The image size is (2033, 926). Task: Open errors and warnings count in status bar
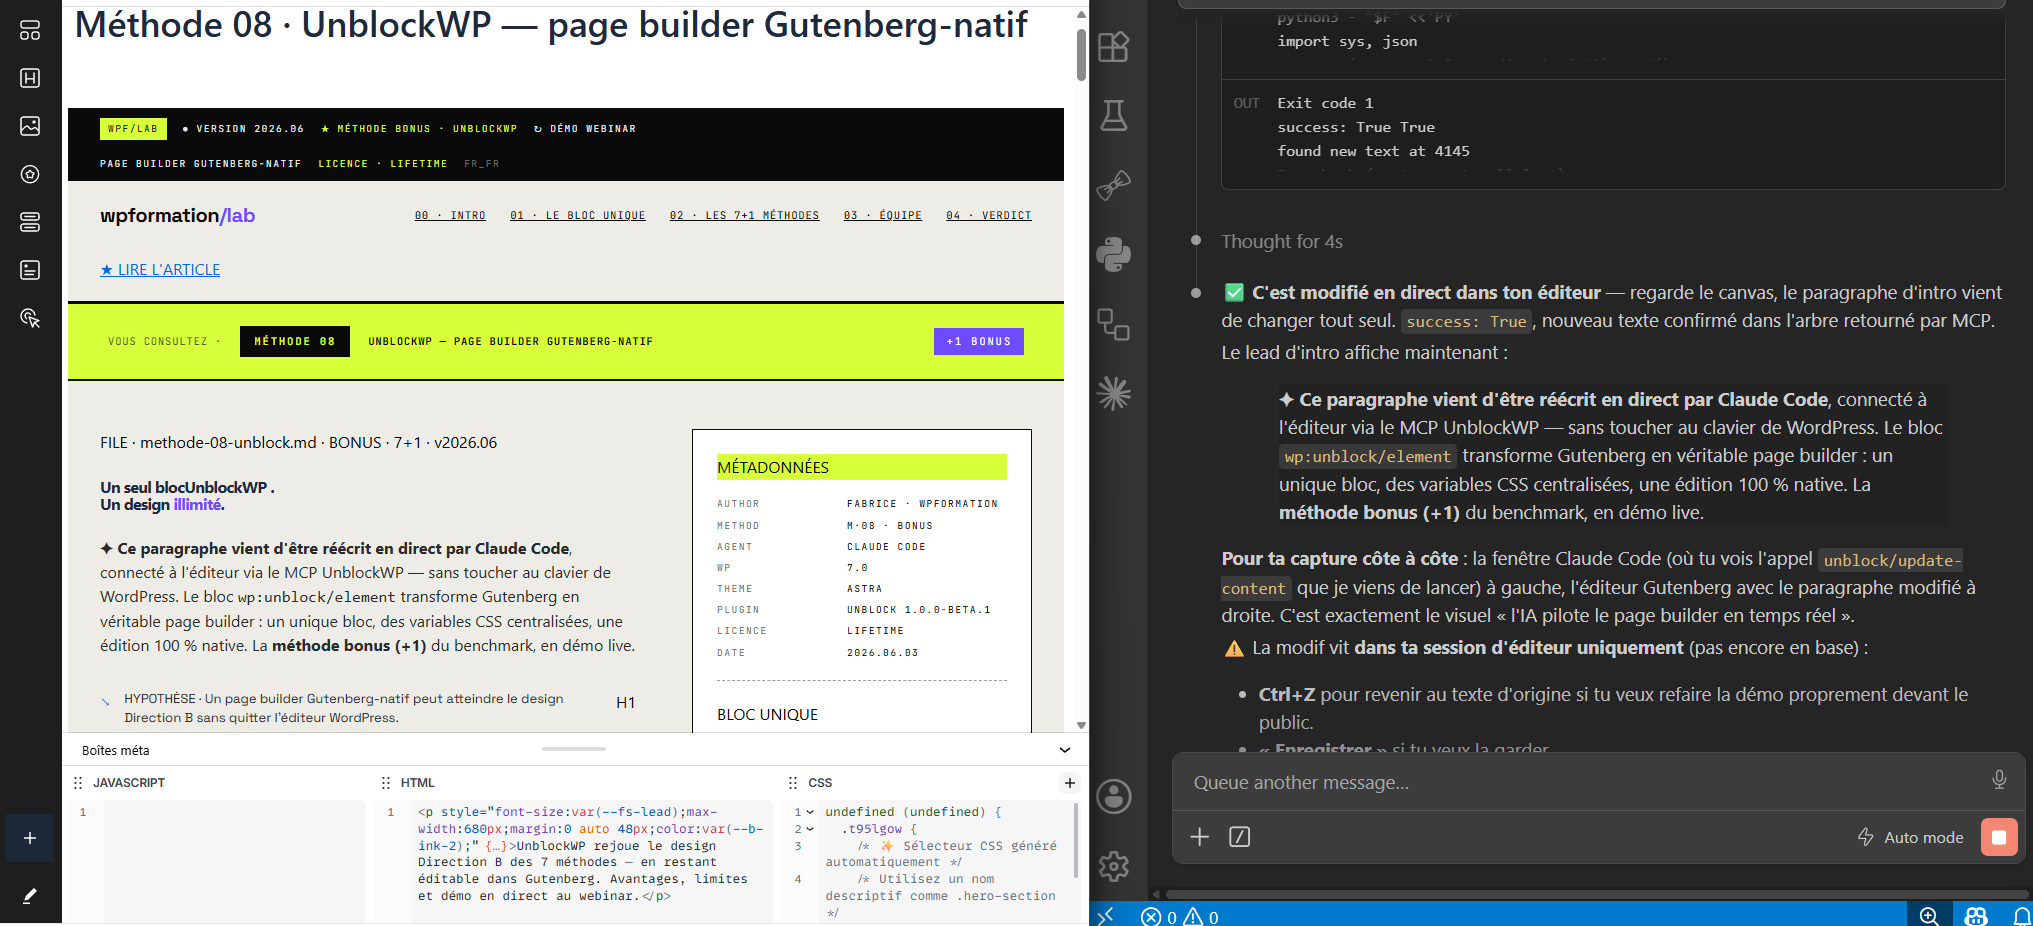click(x=1180, y=917)
